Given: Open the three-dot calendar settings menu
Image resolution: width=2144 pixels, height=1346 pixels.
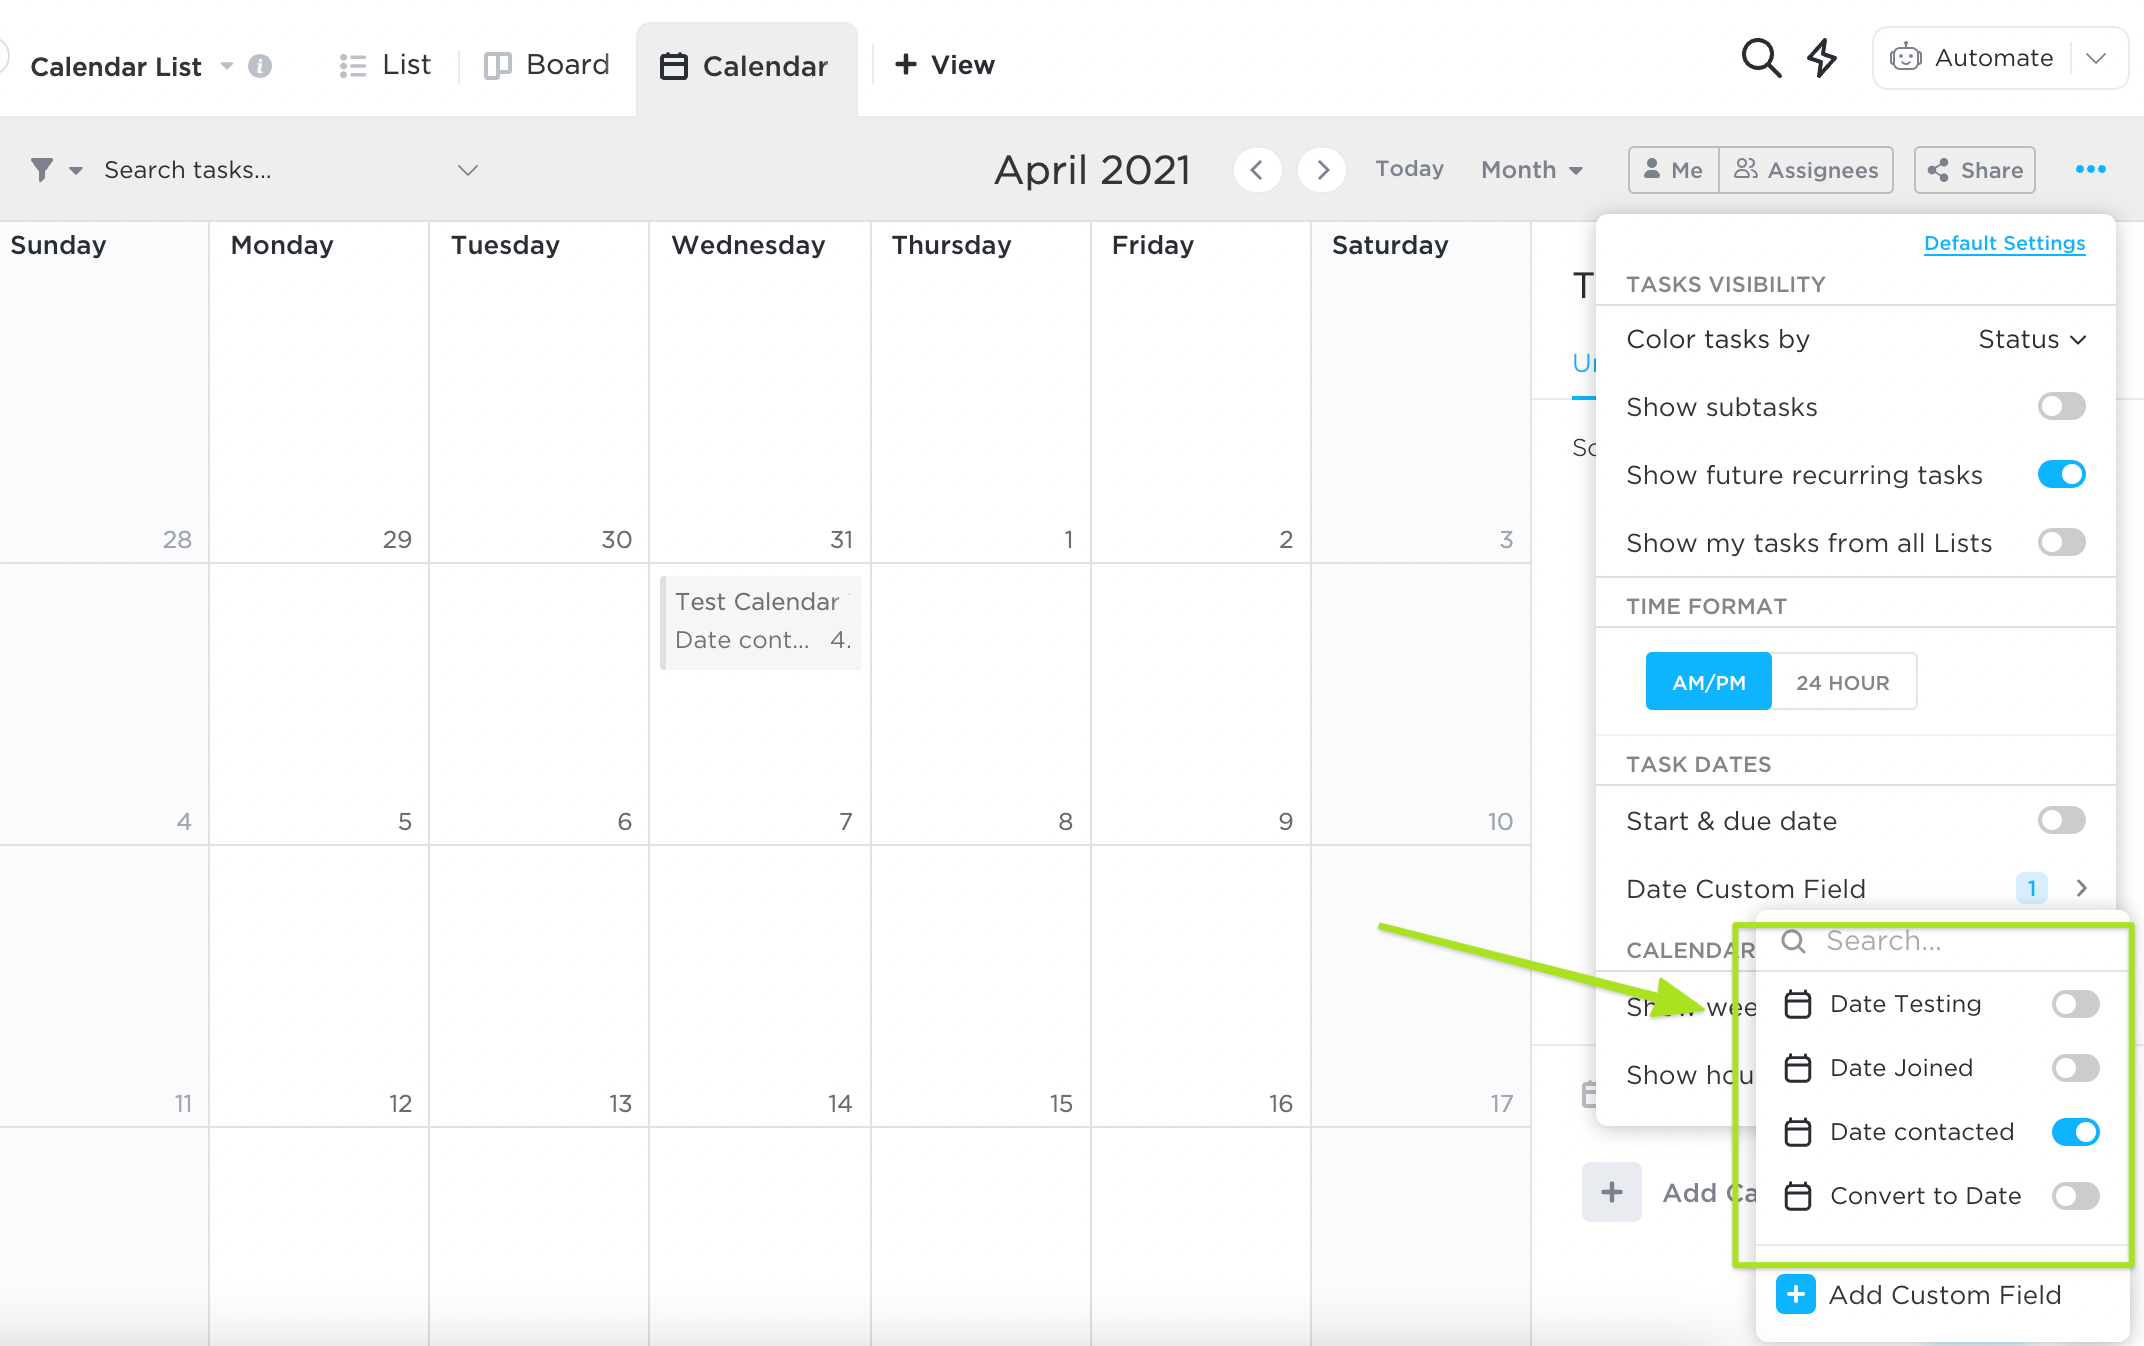Looking at the screenshot, I should pyautogui.click(x=2090, y=170).
